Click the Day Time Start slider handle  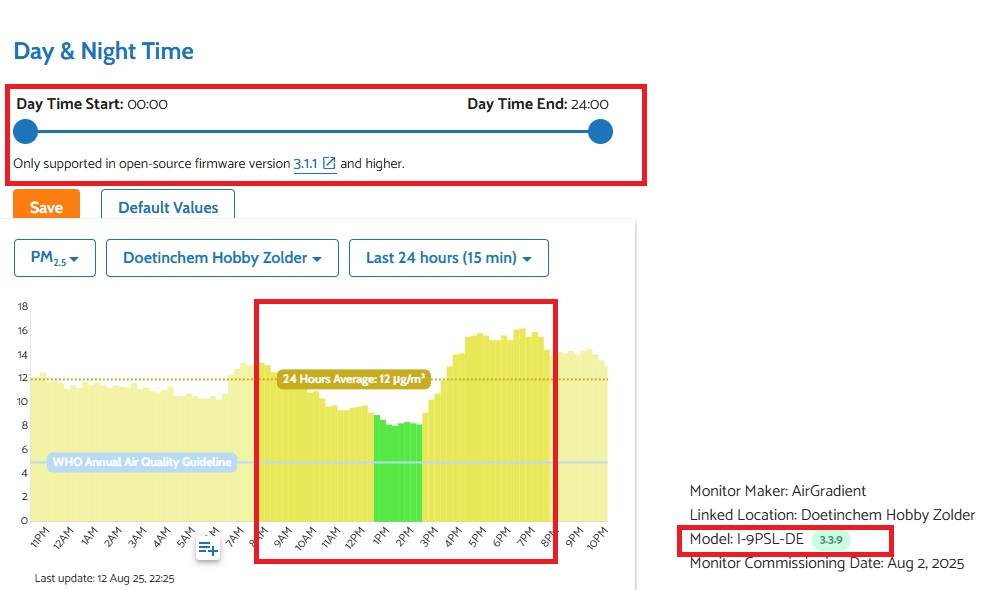click(26, 132)
